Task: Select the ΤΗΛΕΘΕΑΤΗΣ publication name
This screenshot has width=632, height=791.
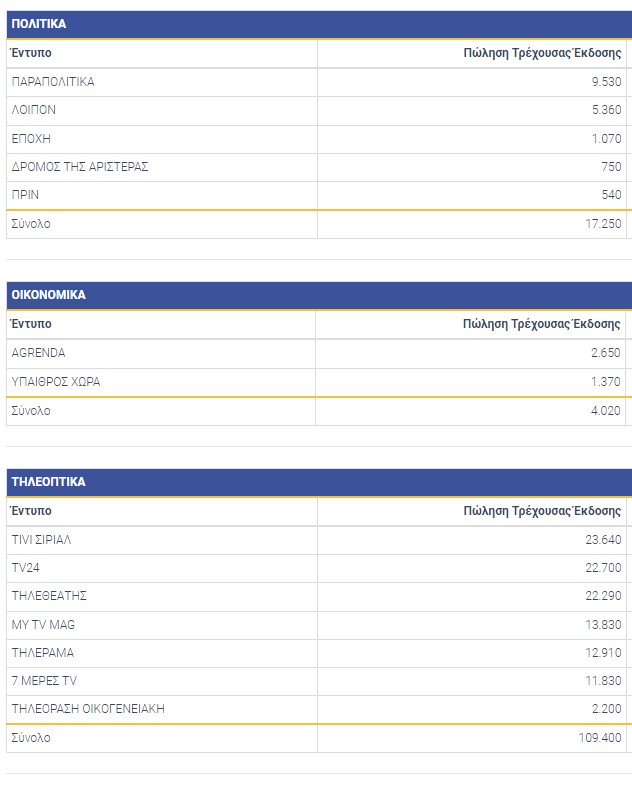Action: tap(49, 596)
